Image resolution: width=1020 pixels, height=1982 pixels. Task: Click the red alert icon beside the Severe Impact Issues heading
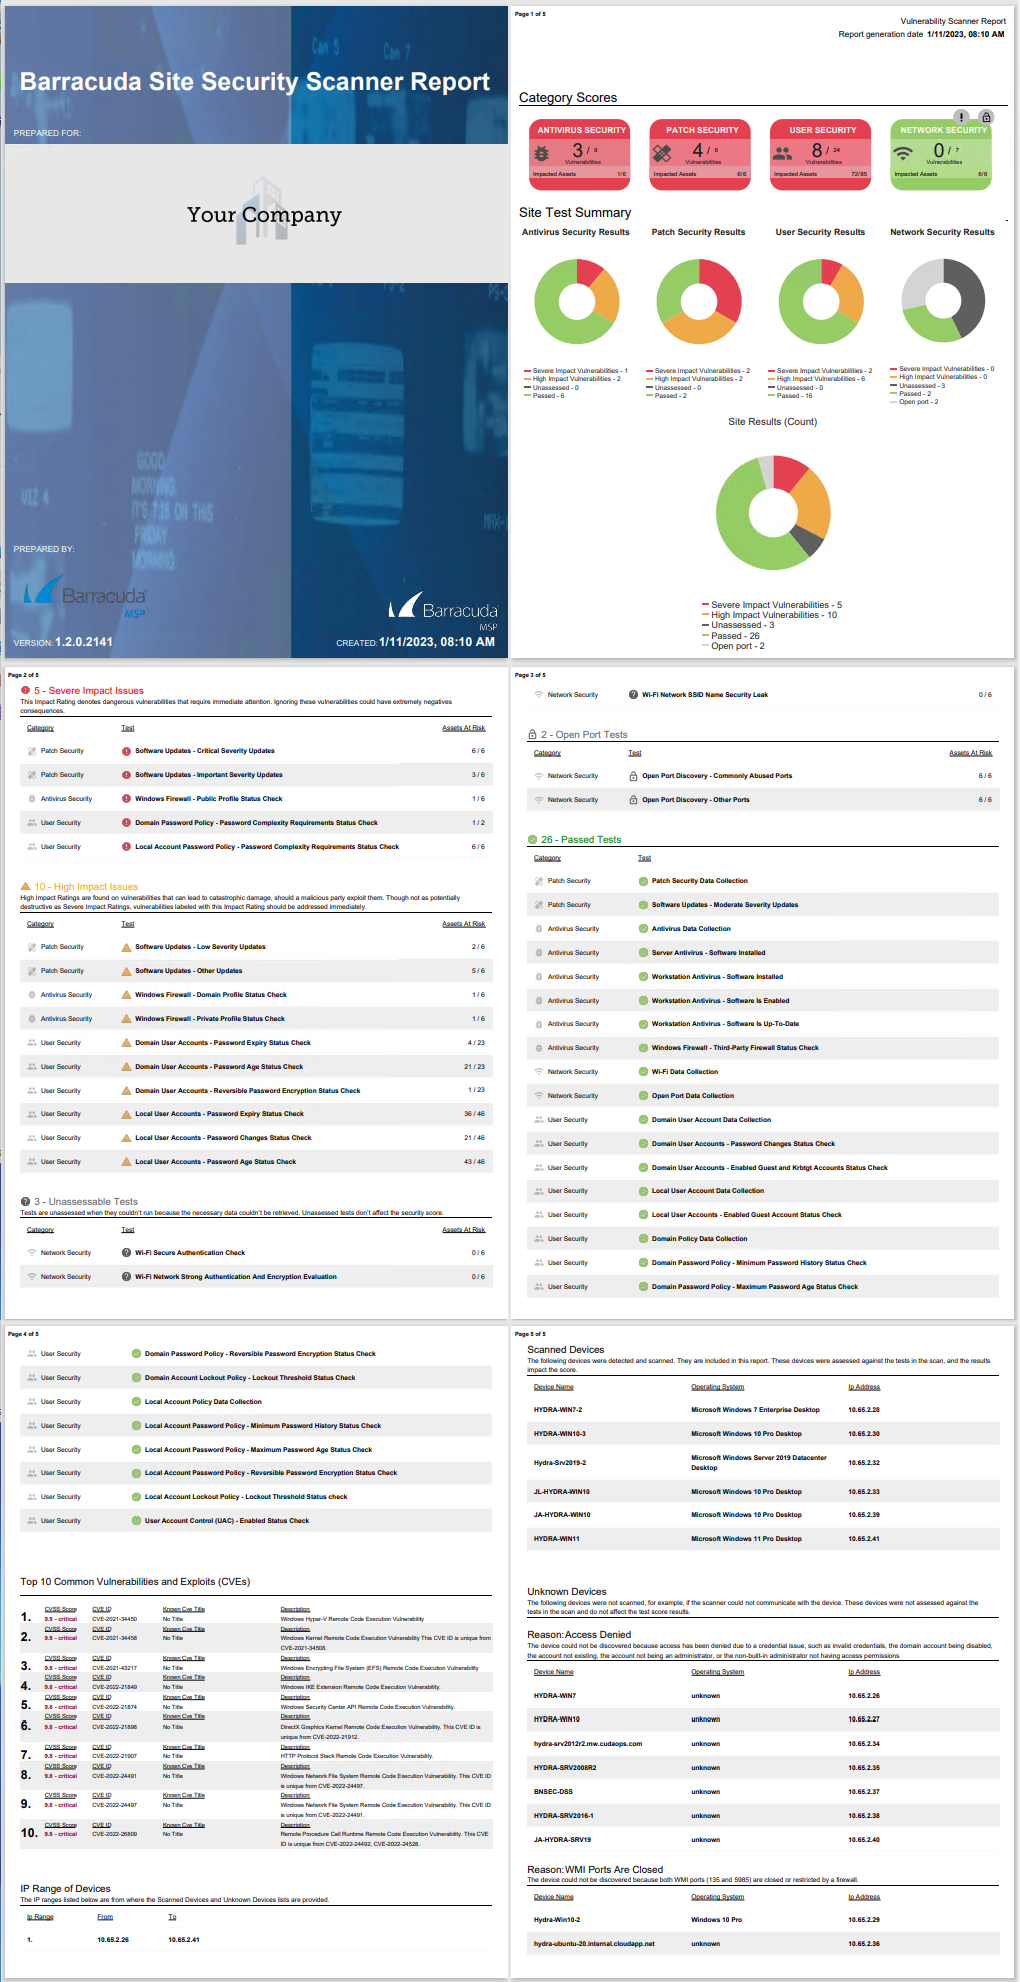[x=26, y=690]
